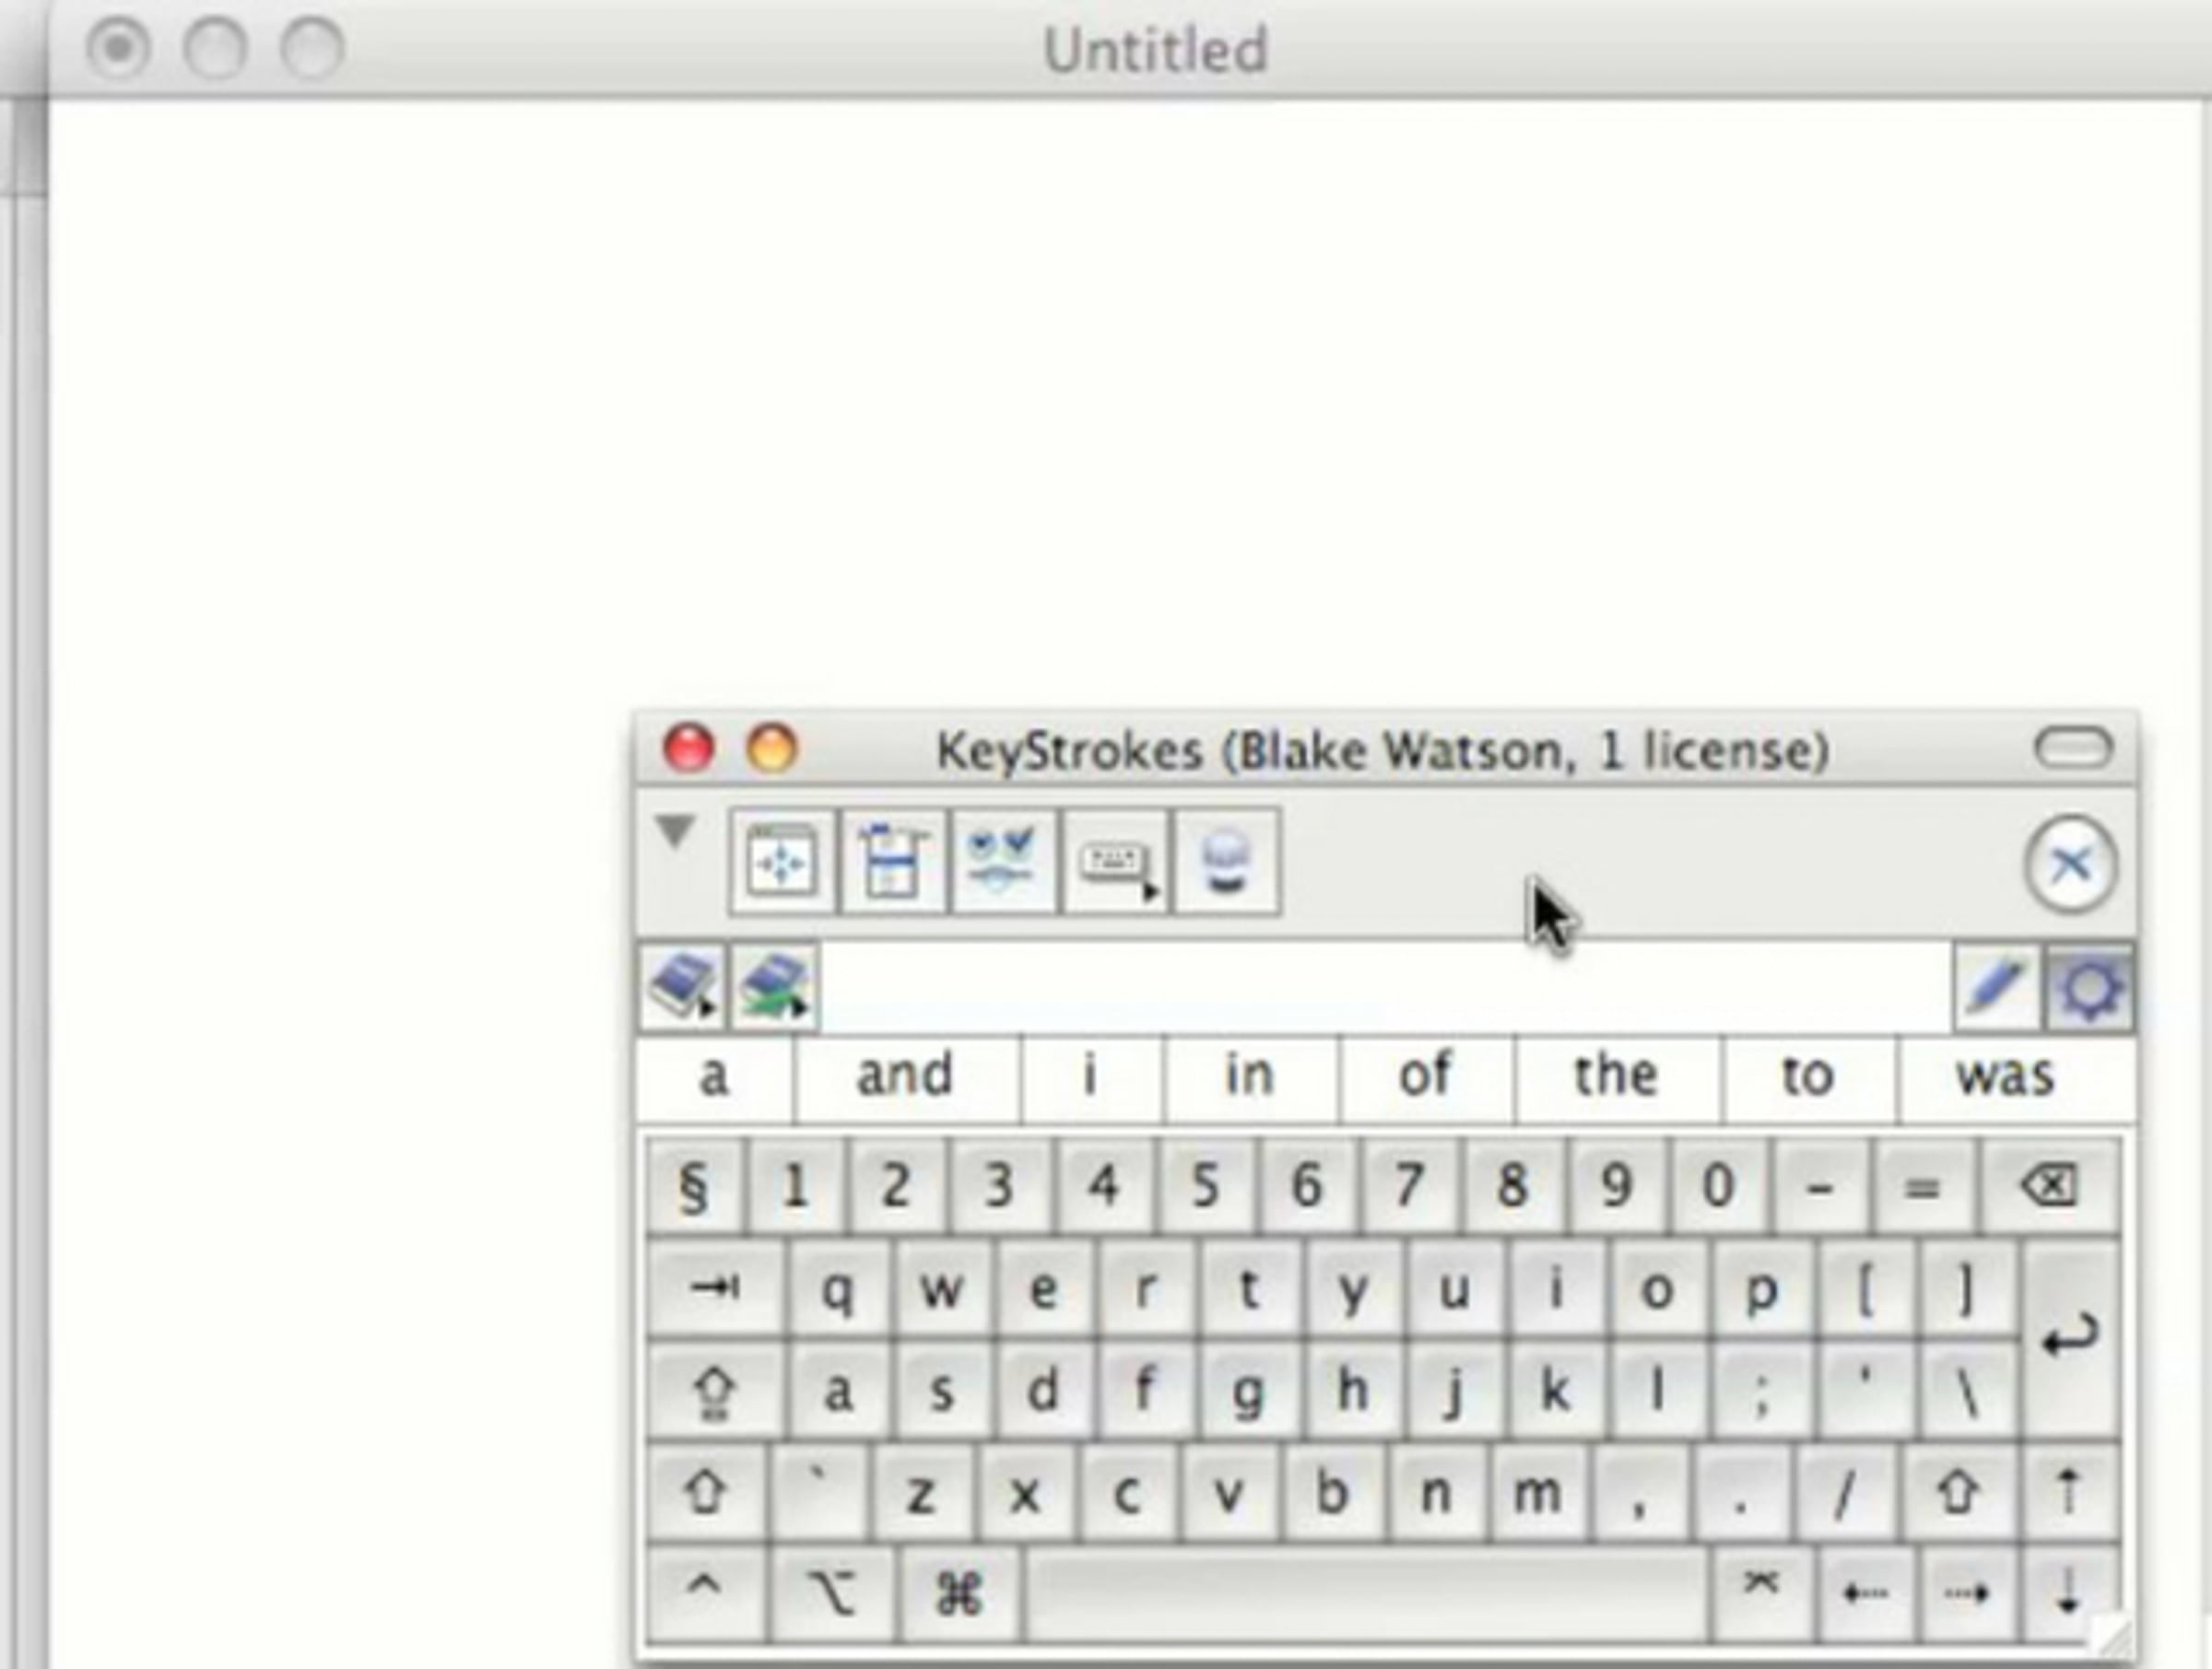Click the H-shaped layout toolbar icon
The width and height of the screenshot is (2212, 1669).
click(893, 861)
